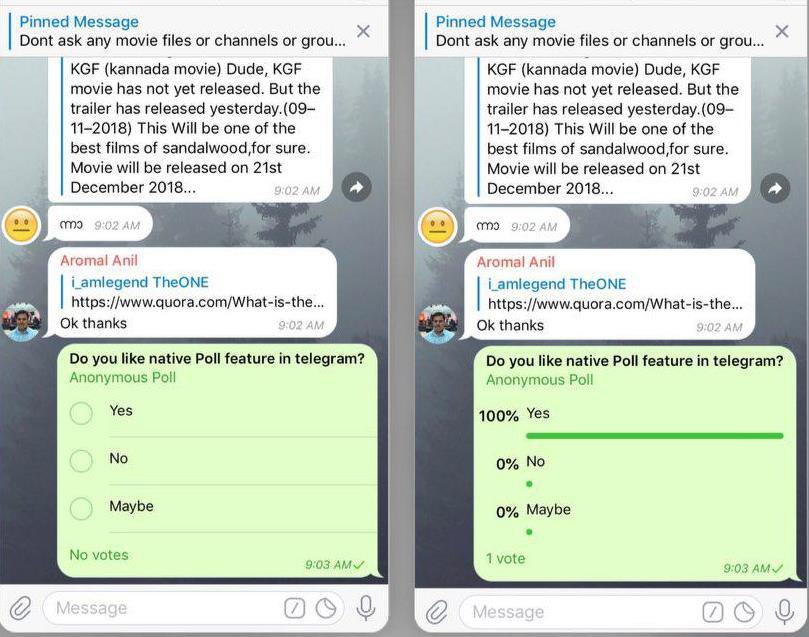Tap the microphone icon in left chat

click(366, 608)
